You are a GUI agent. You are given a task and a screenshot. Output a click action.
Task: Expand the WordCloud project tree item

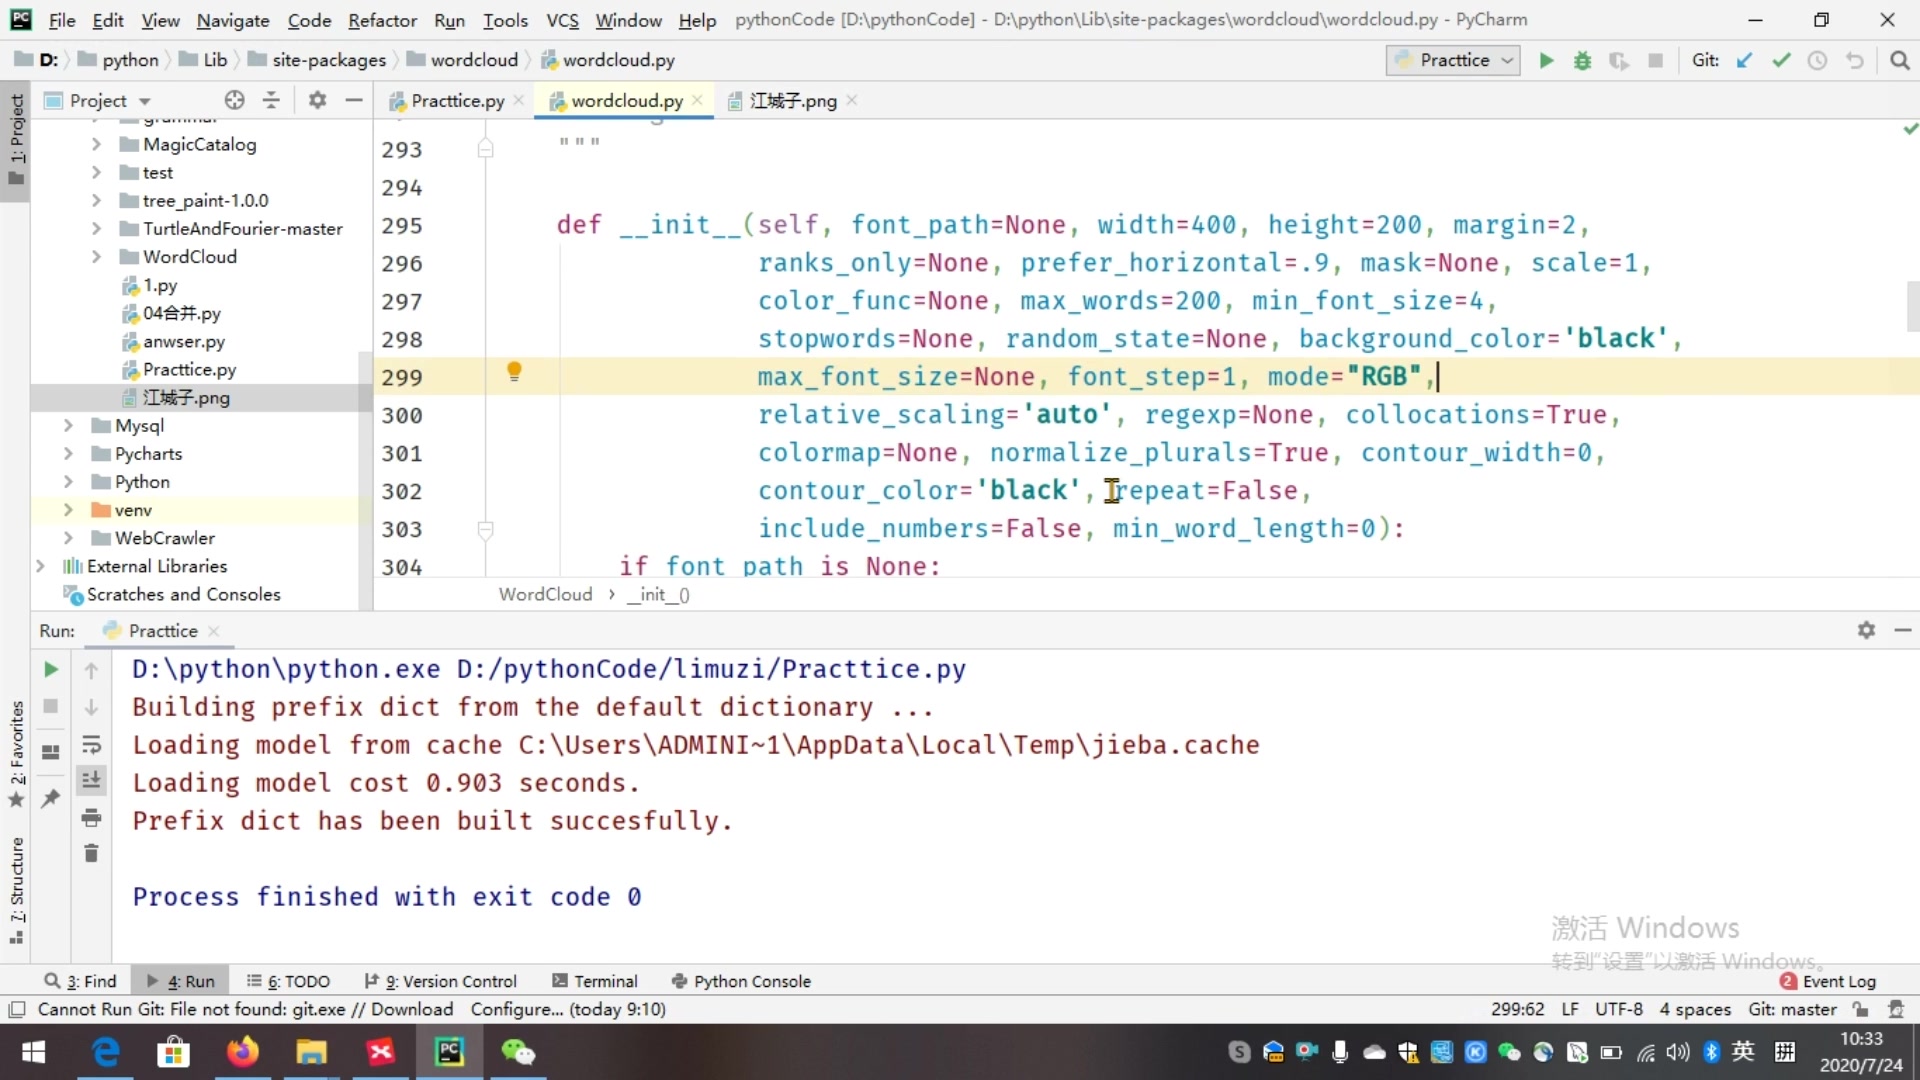[x=95, y=256]
